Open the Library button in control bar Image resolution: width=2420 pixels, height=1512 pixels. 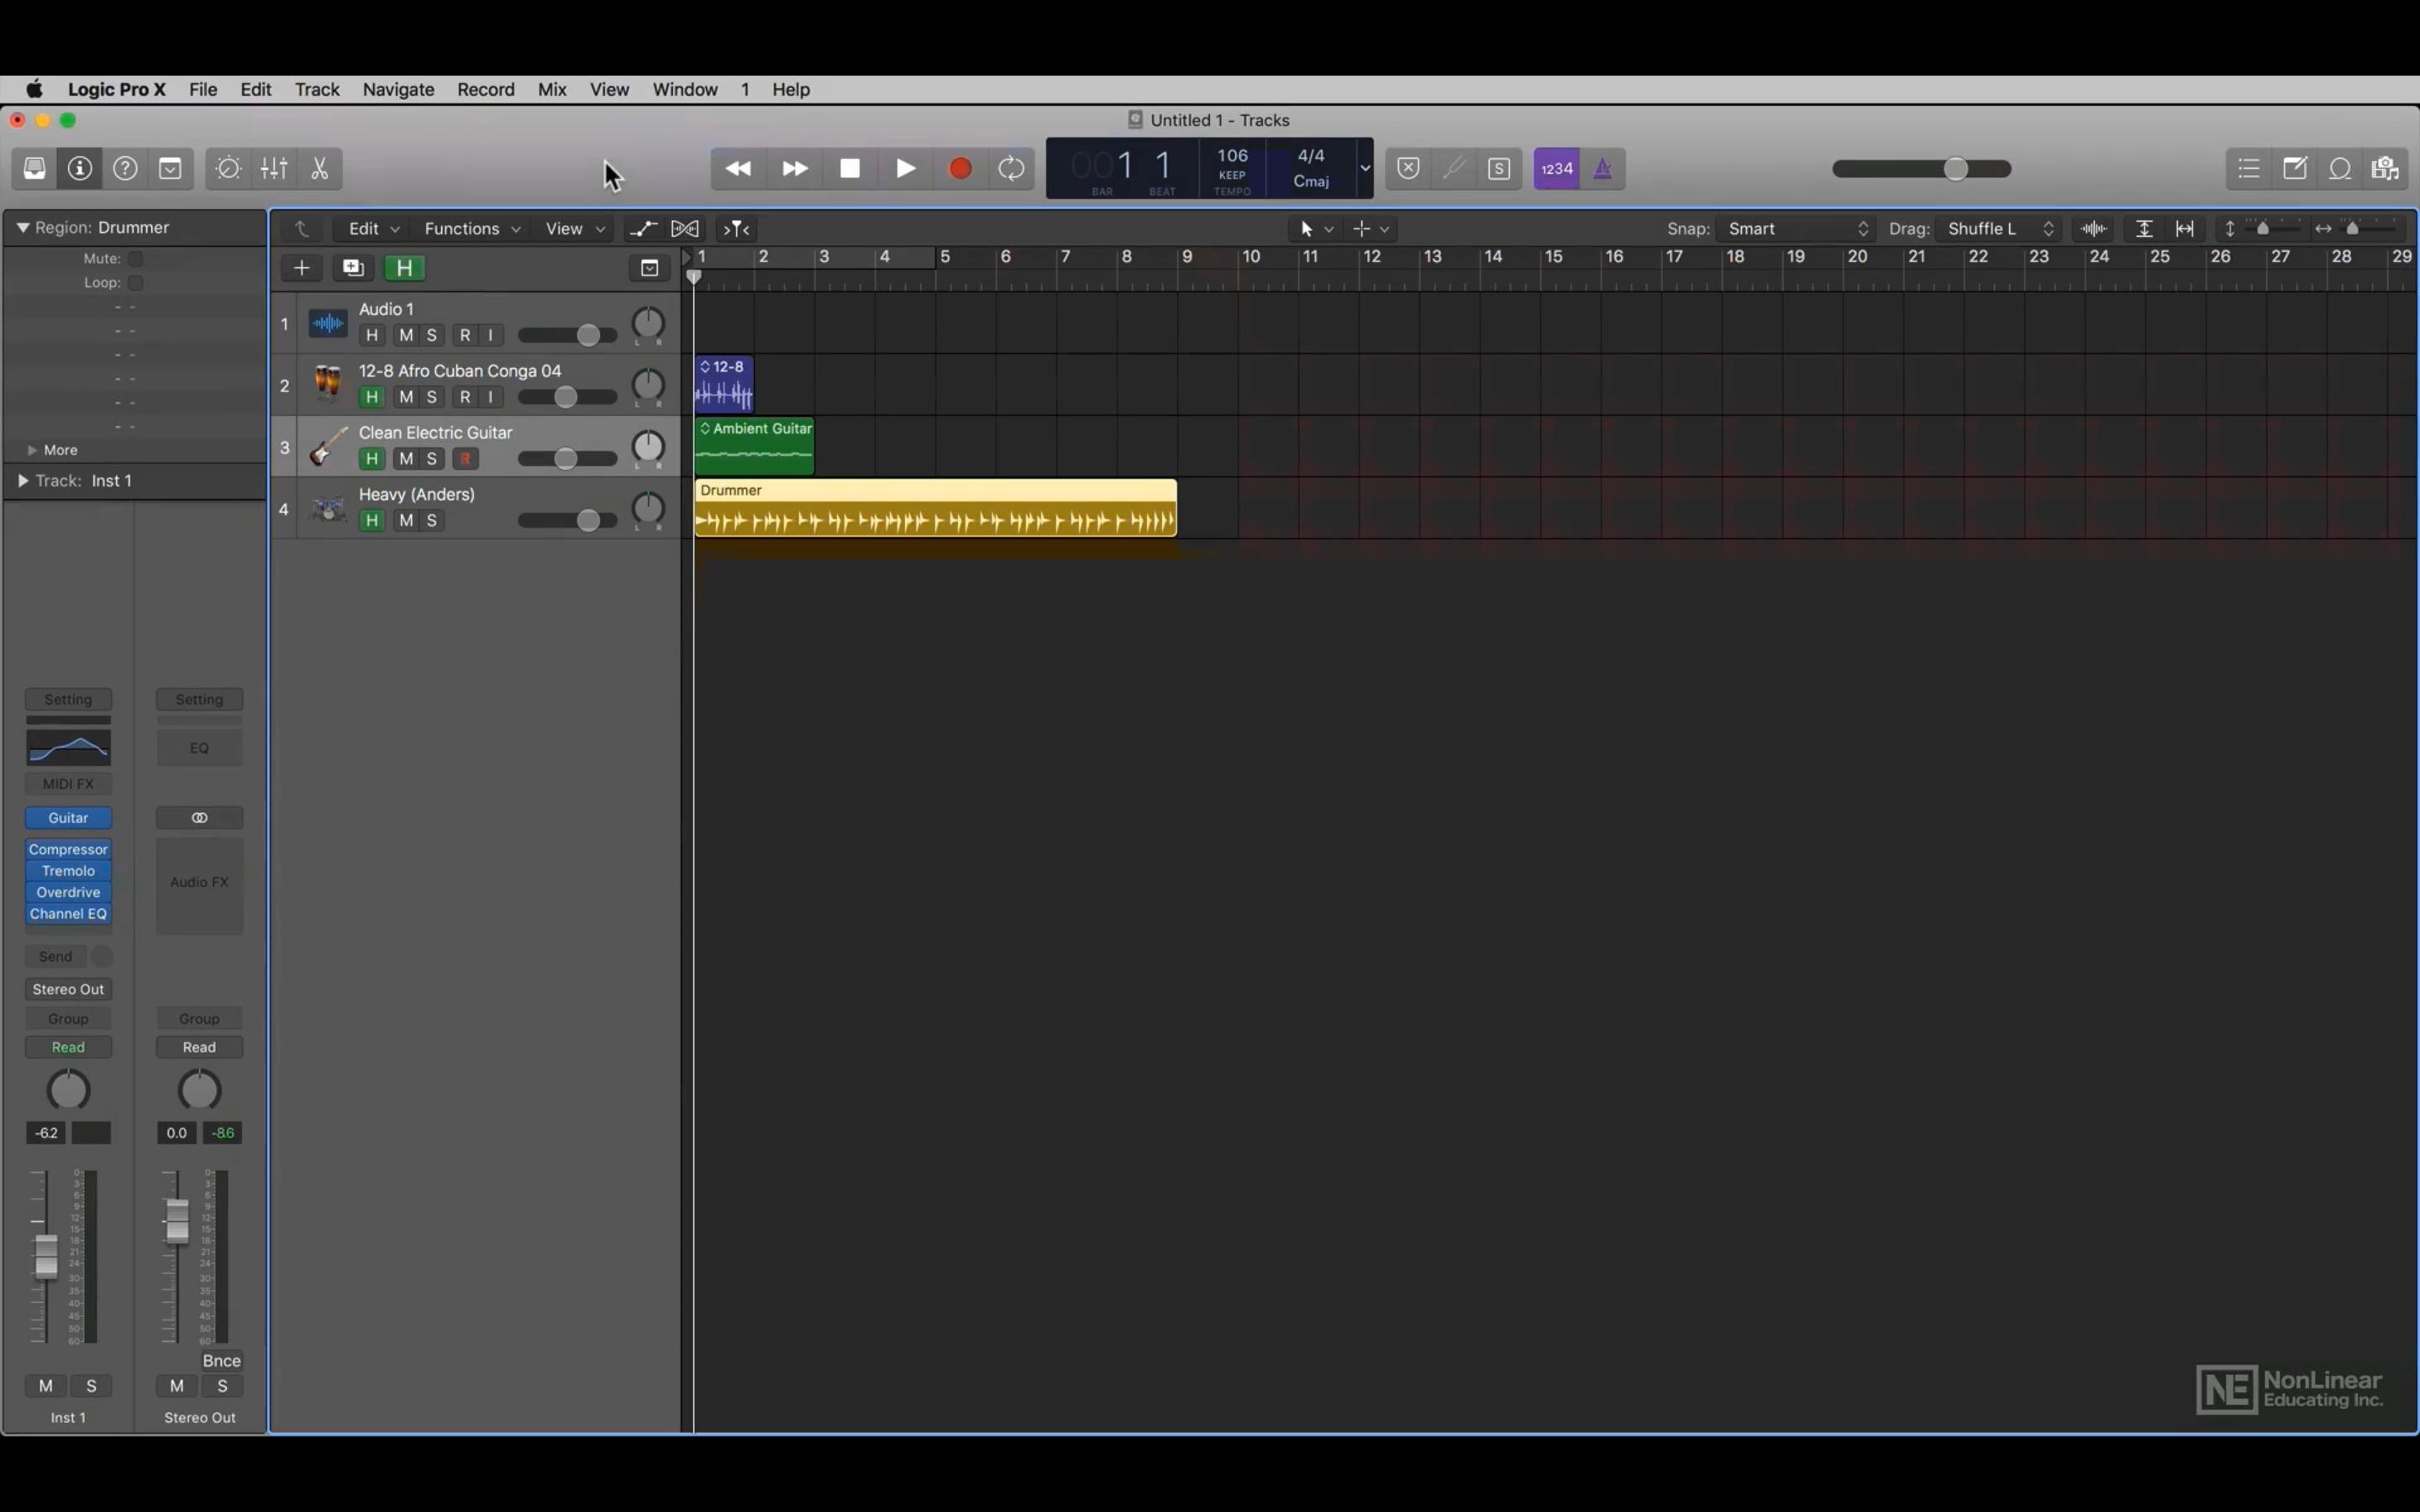tap(35, 169)
